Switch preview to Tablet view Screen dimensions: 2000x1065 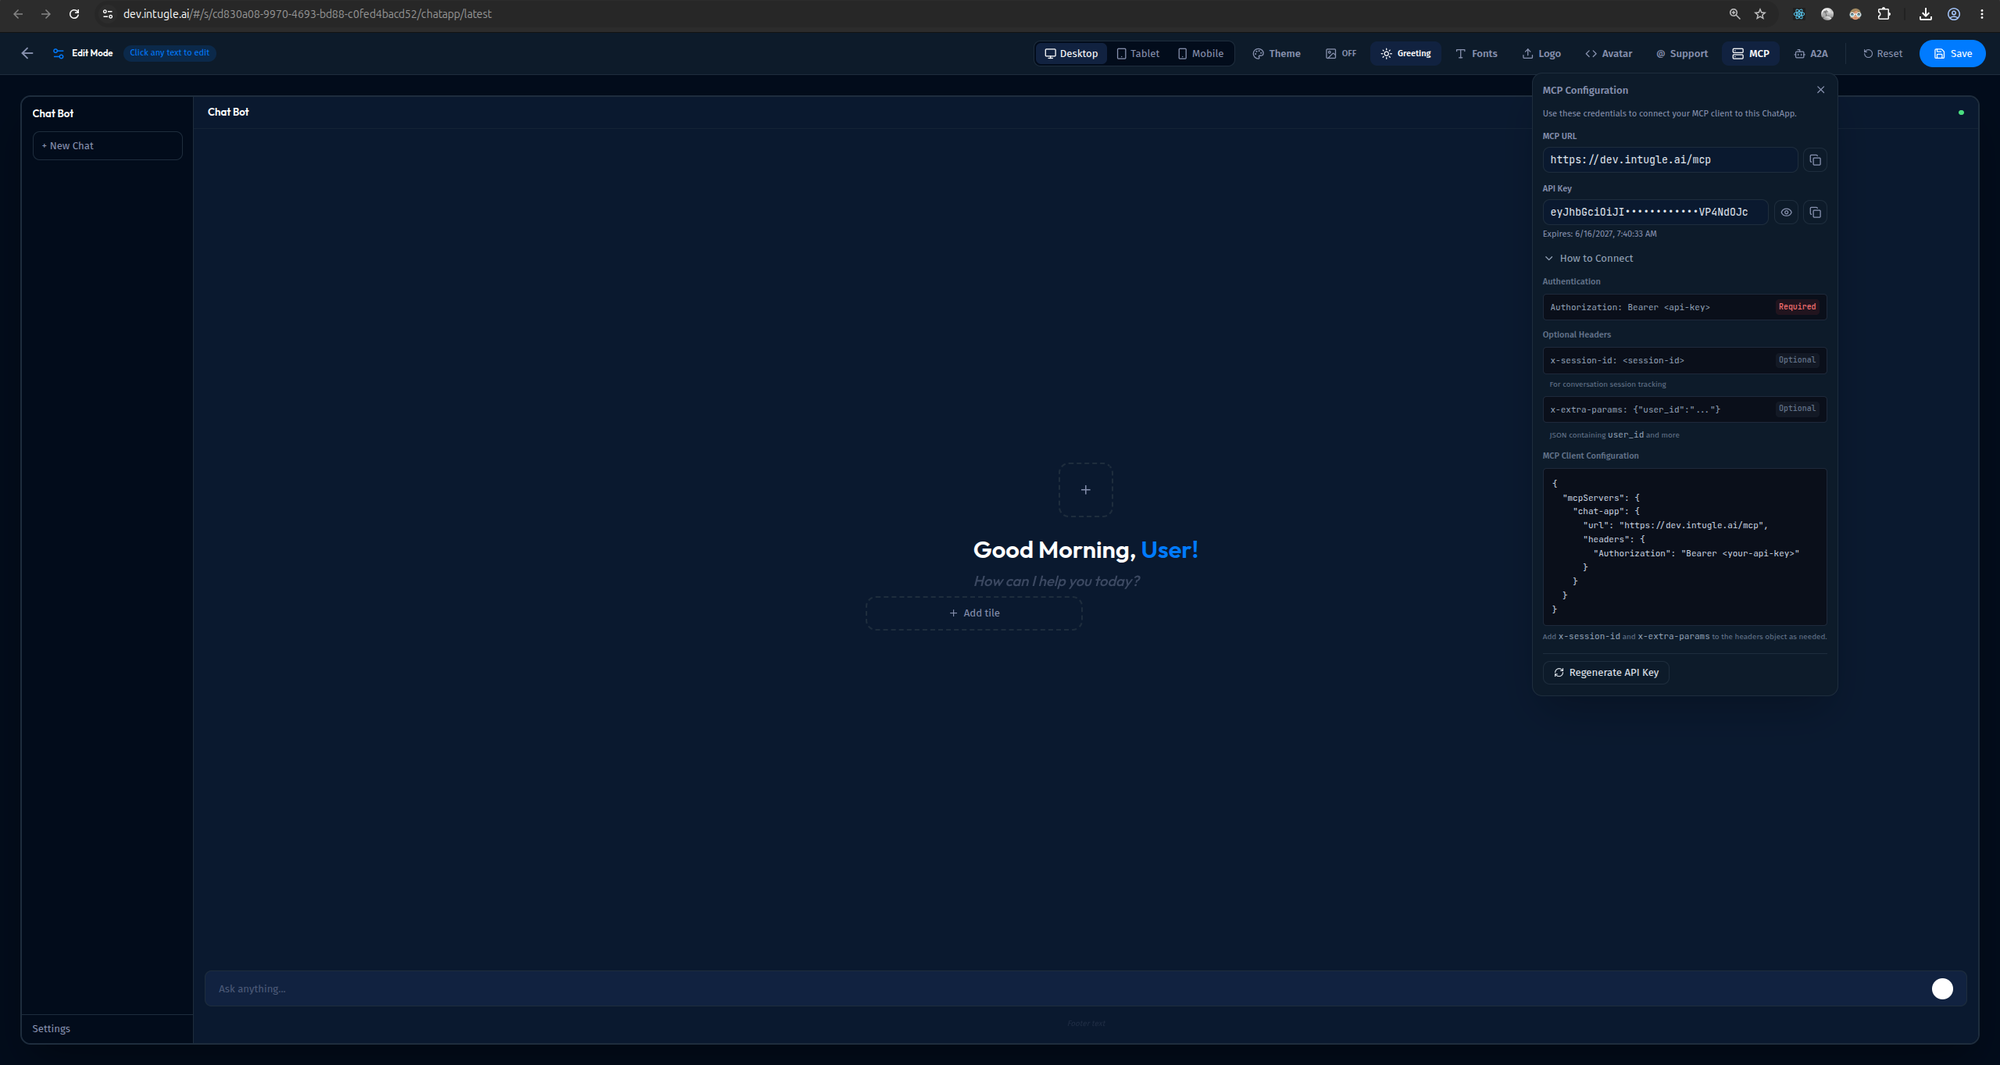(x=1138, y=54)
